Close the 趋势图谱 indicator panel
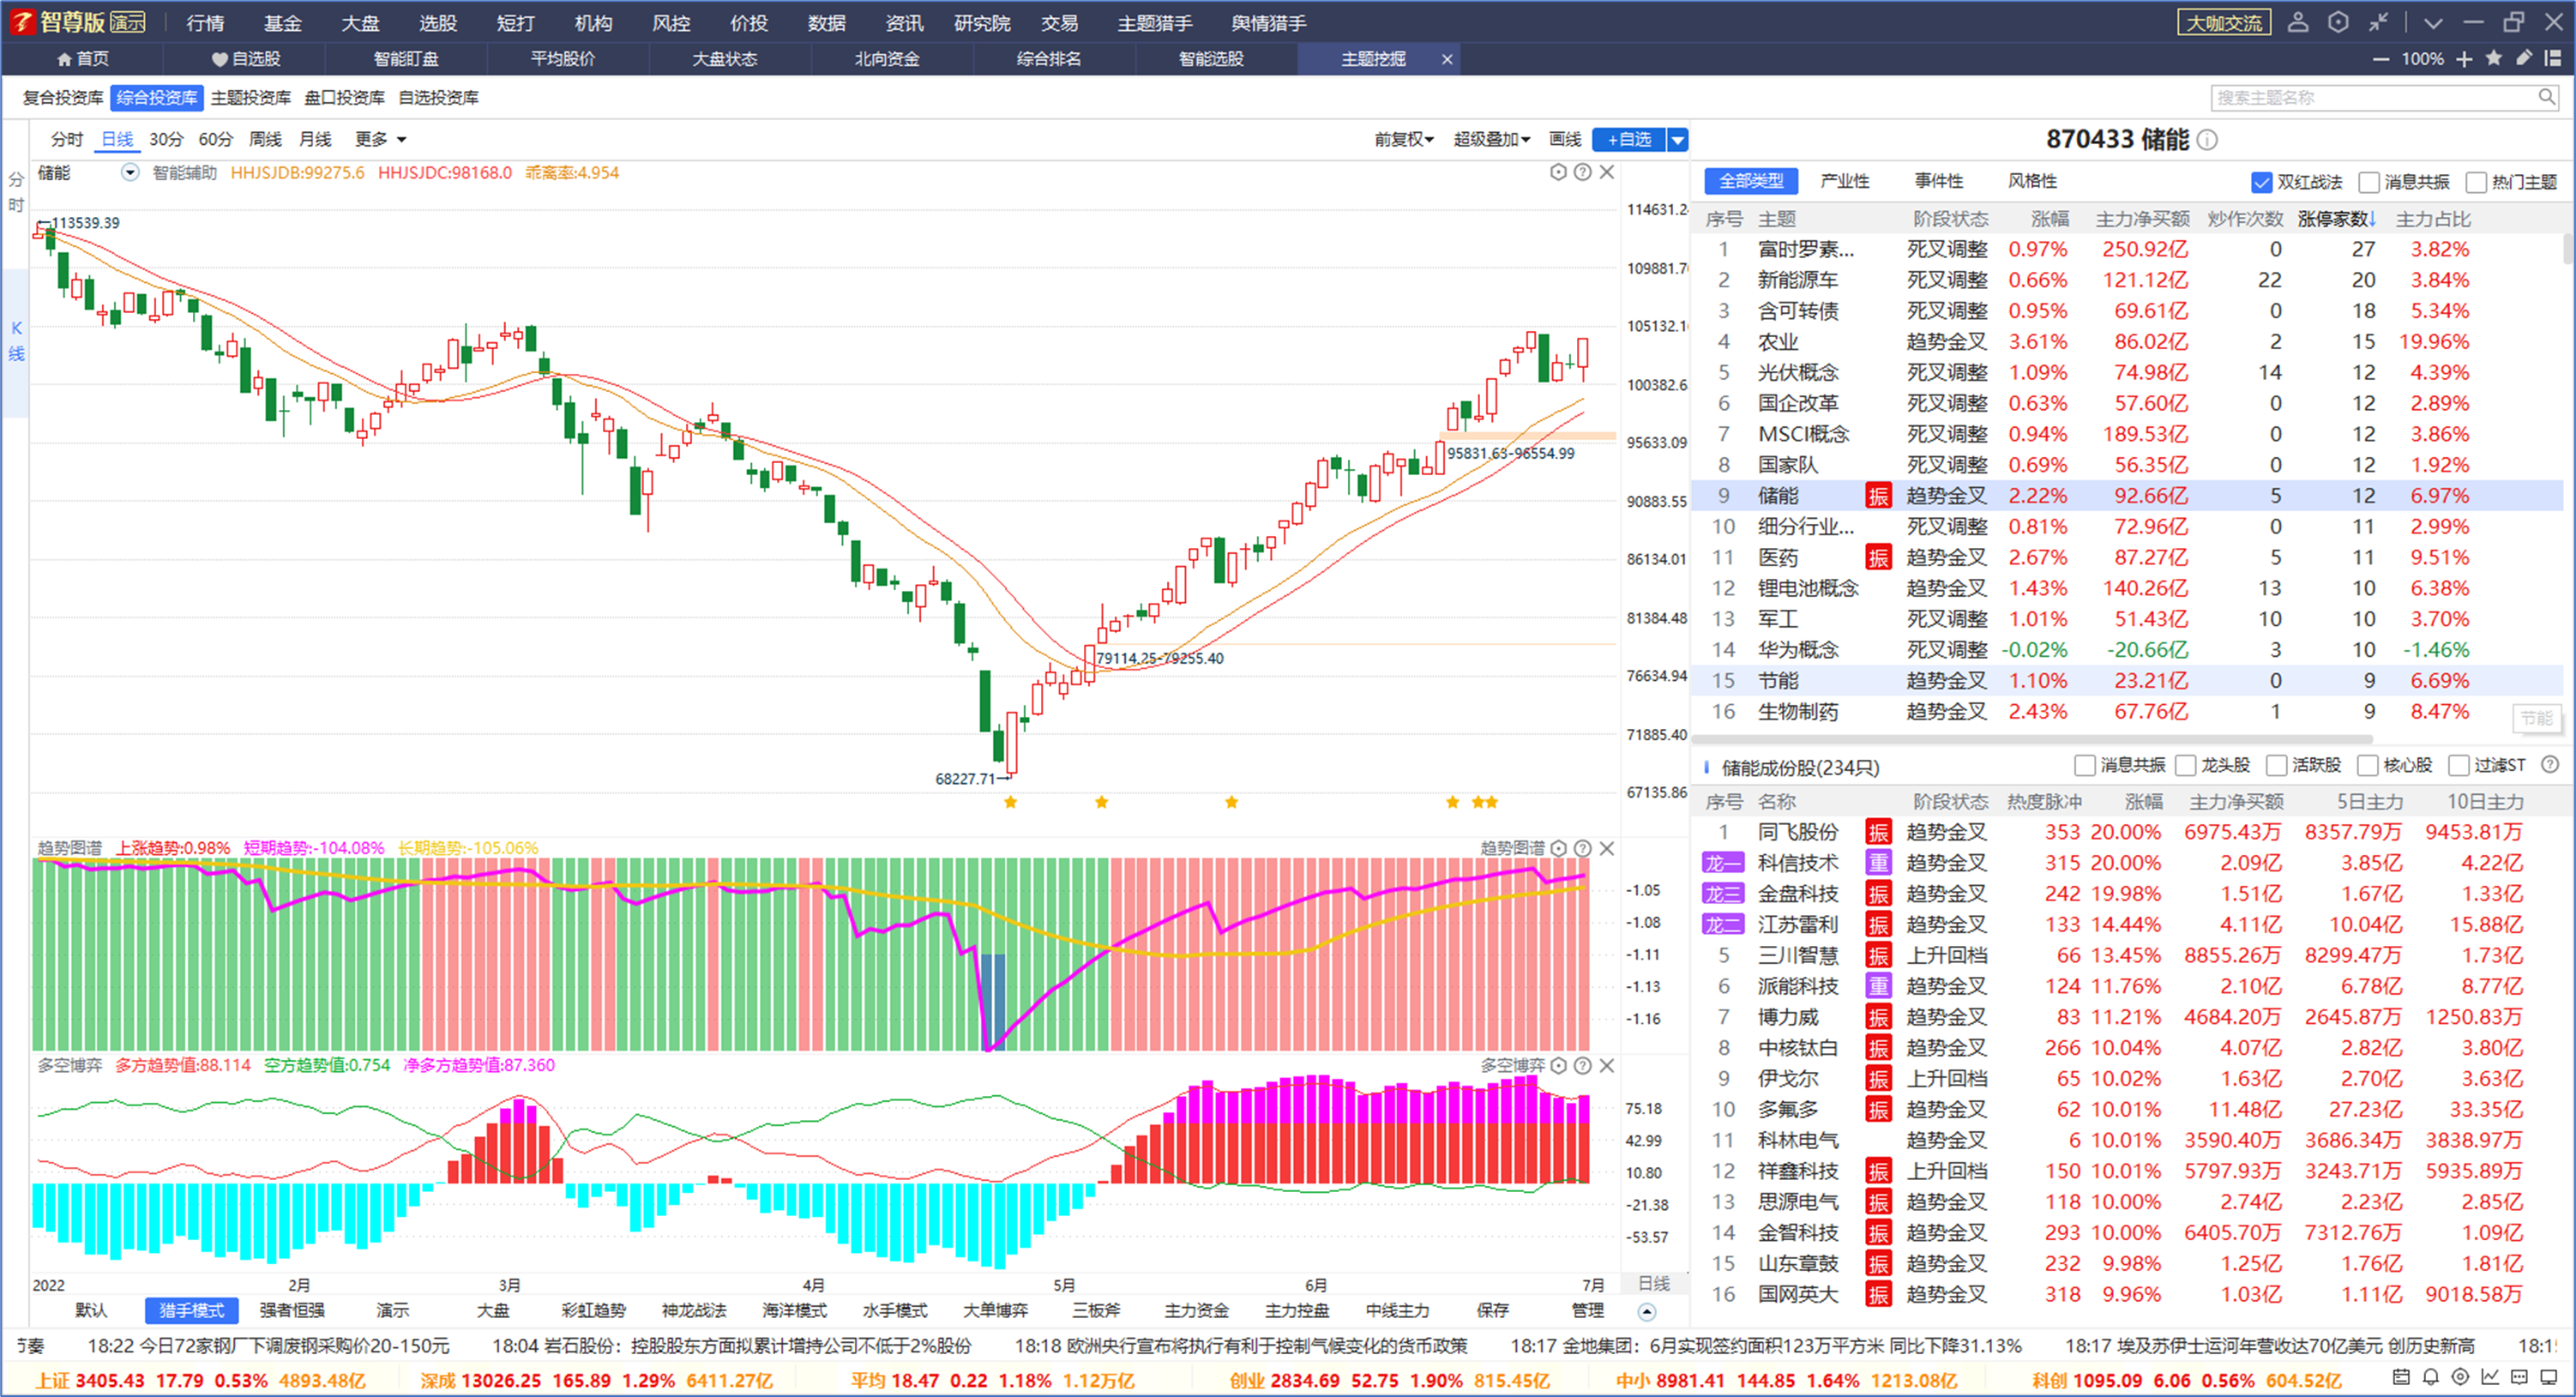This screenshot has height=1397, width=2576. pyautogui.click(x=1607, y=848)
